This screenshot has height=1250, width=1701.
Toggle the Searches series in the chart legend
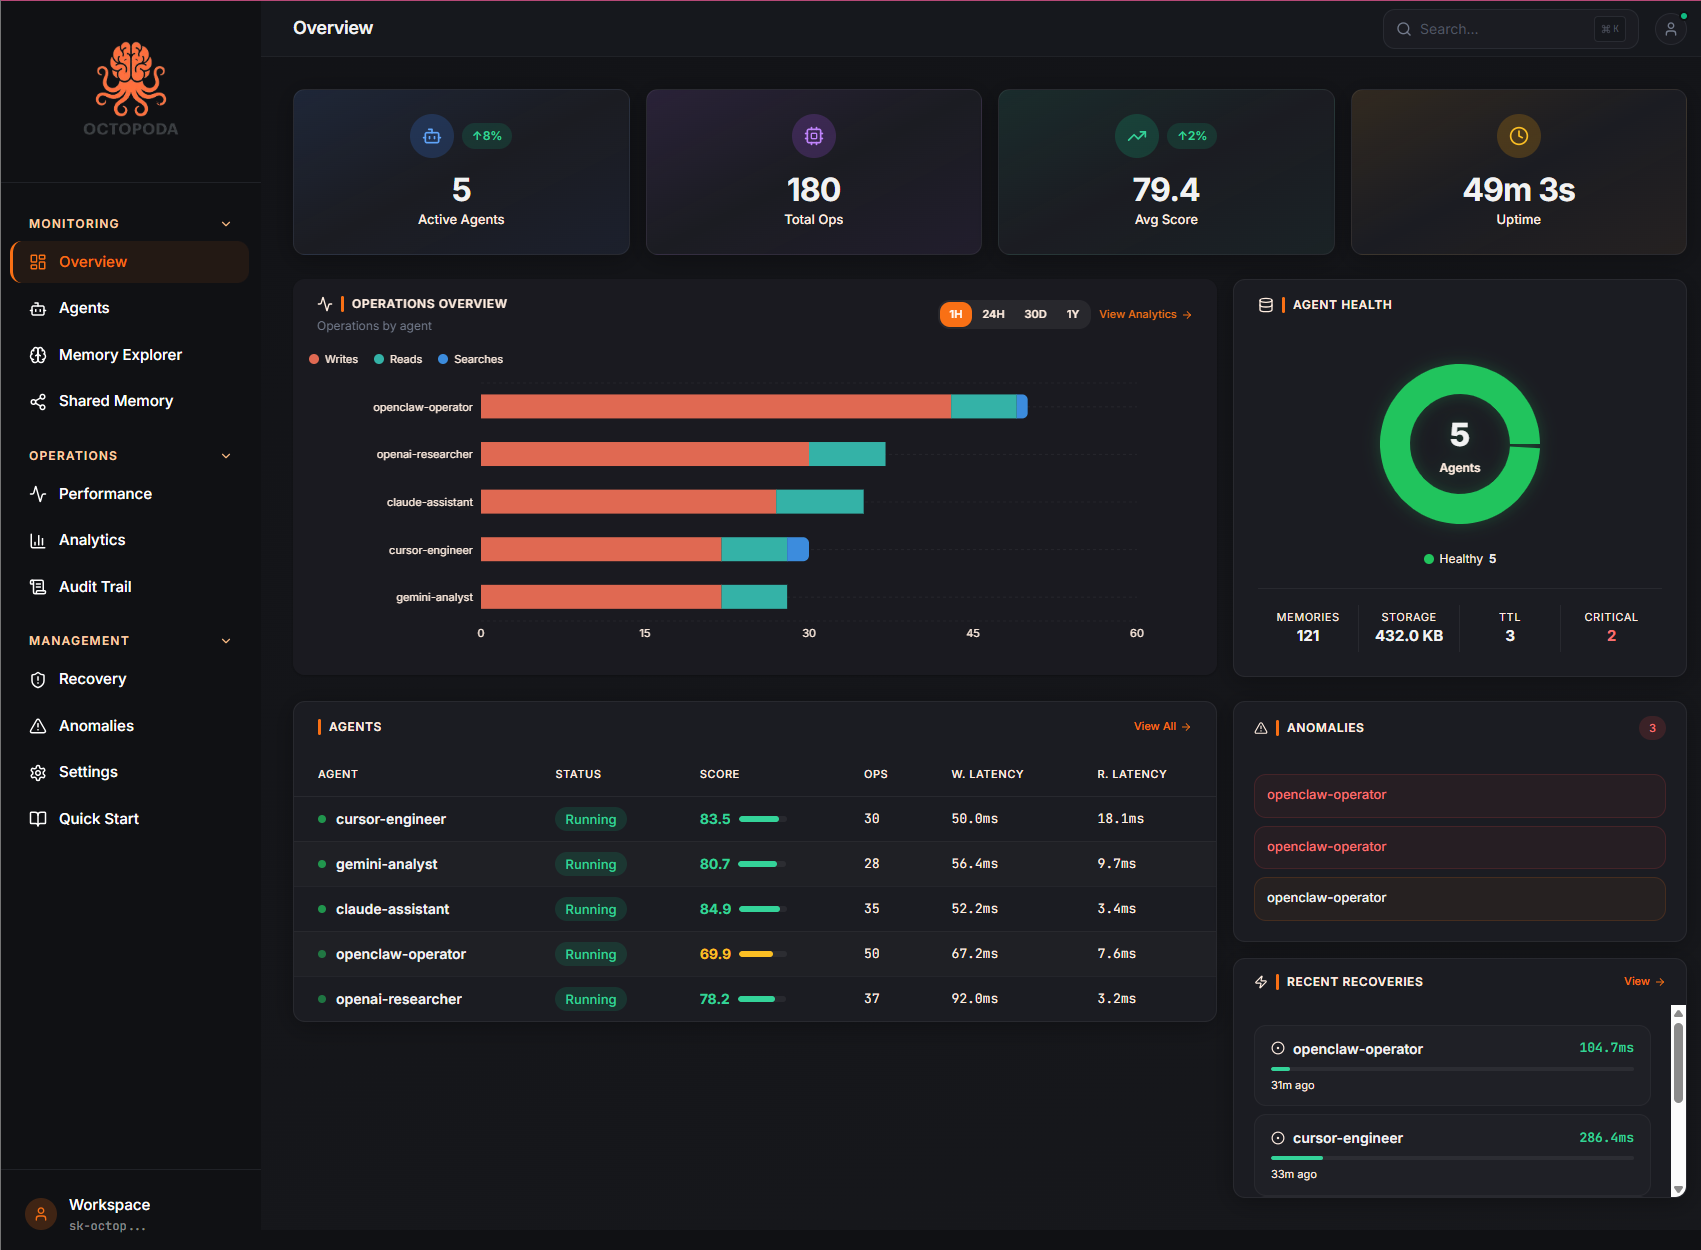470,359
